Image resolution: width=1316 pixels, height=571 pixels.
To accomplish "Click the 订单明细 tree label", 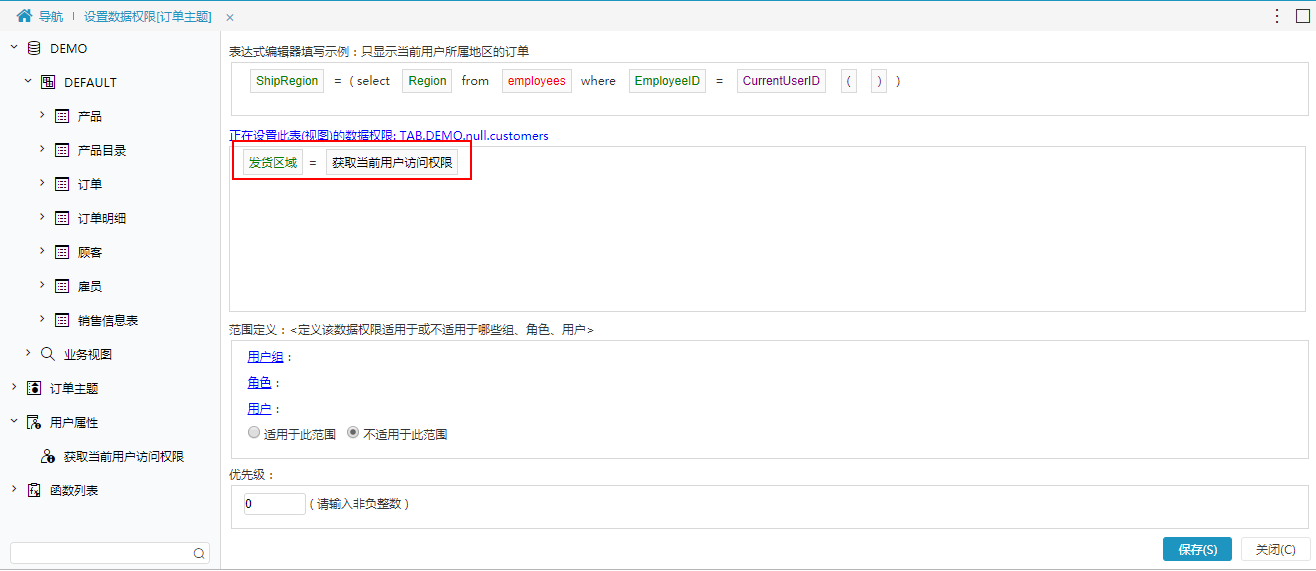I will click(x=102, y=218).
